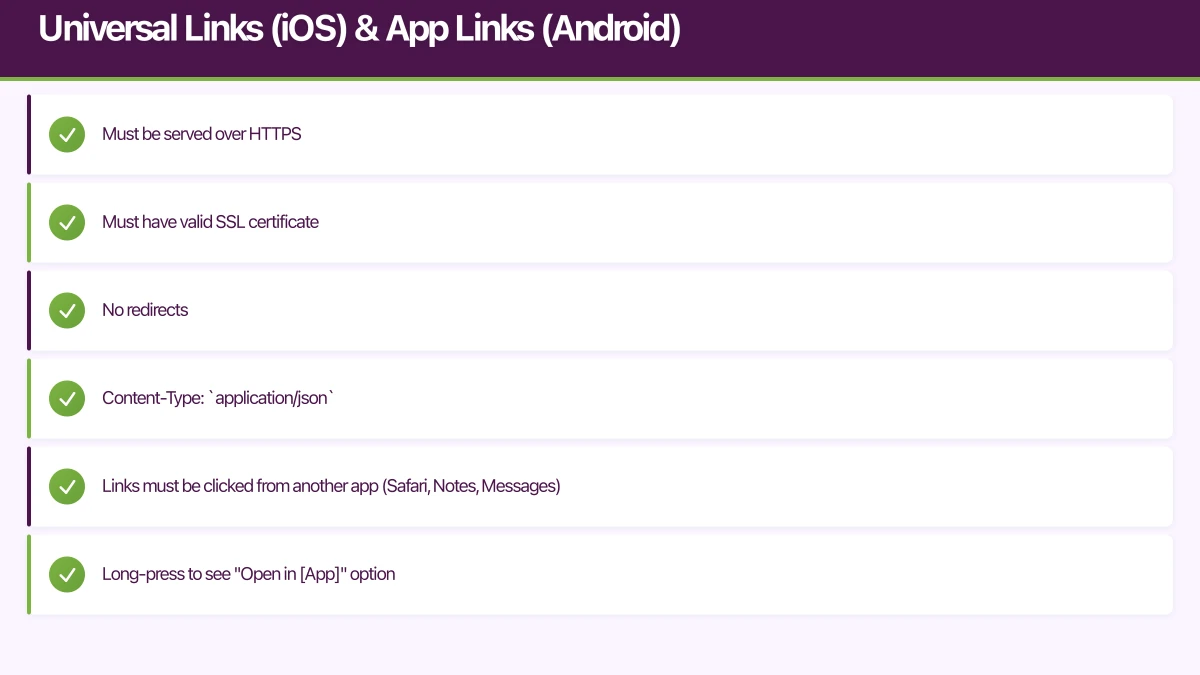Screen dimensions: 1200x675
Task: Click the green accent bar left of the SSL card
Action: 29,222
